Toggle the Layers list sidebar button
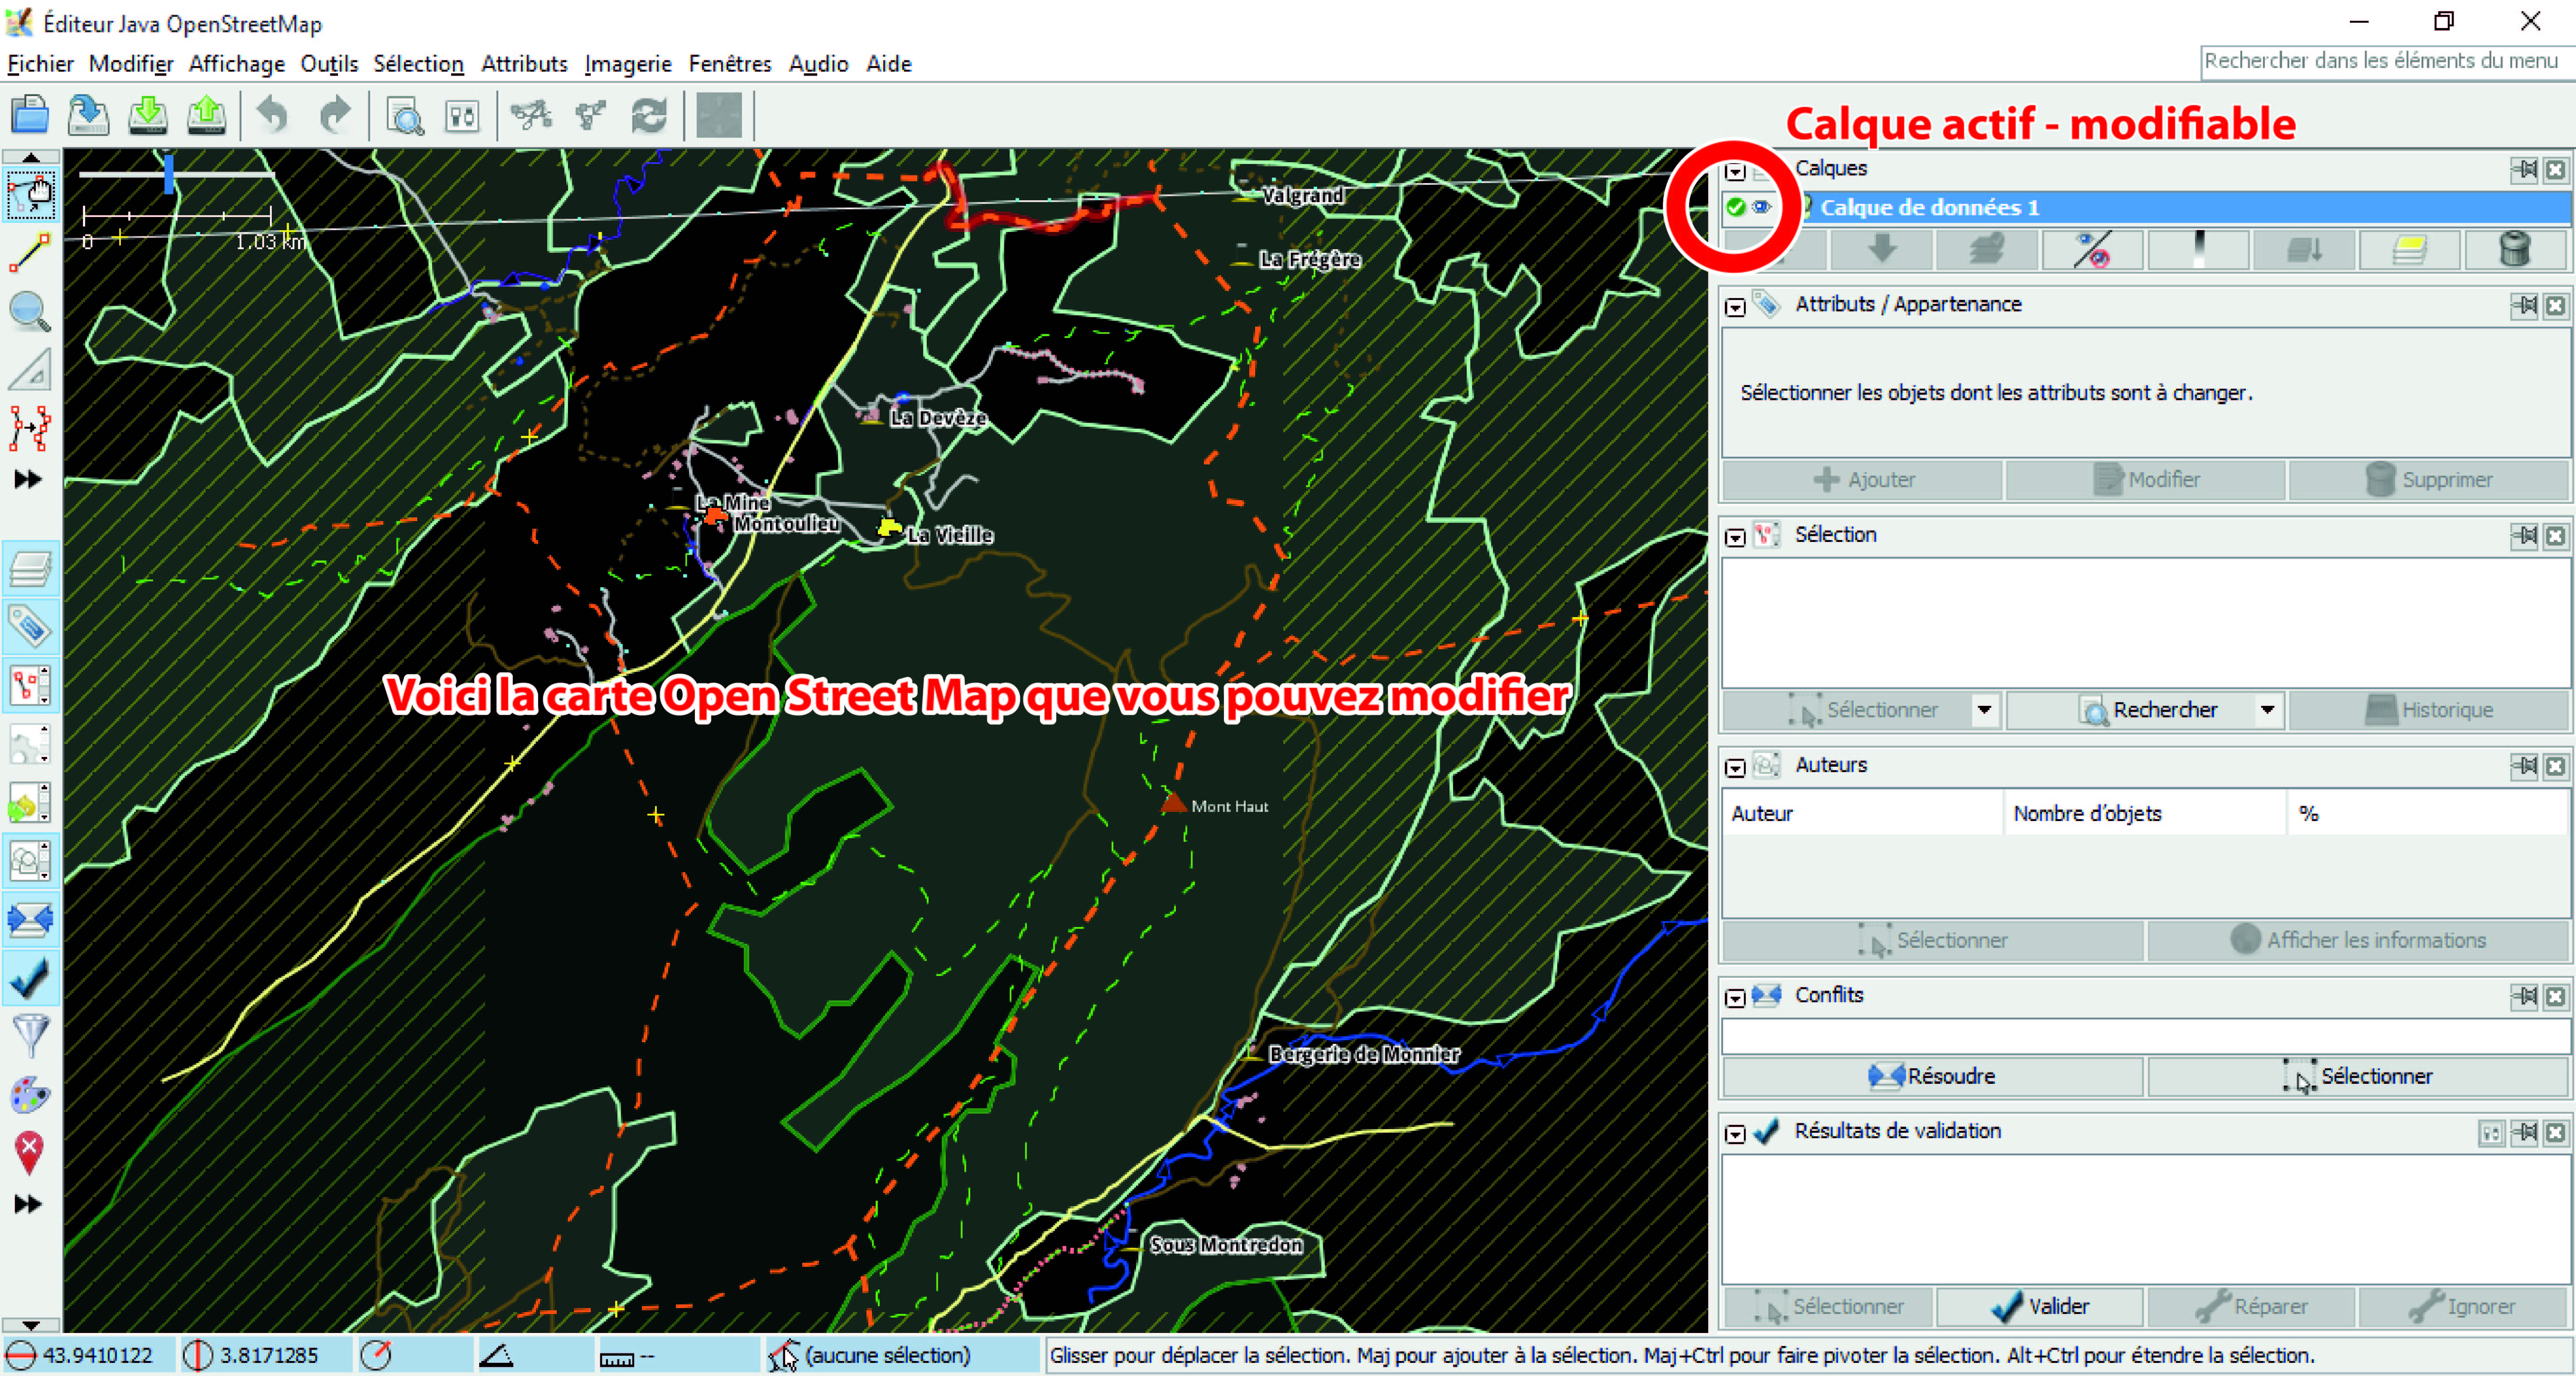 point(30,569)
